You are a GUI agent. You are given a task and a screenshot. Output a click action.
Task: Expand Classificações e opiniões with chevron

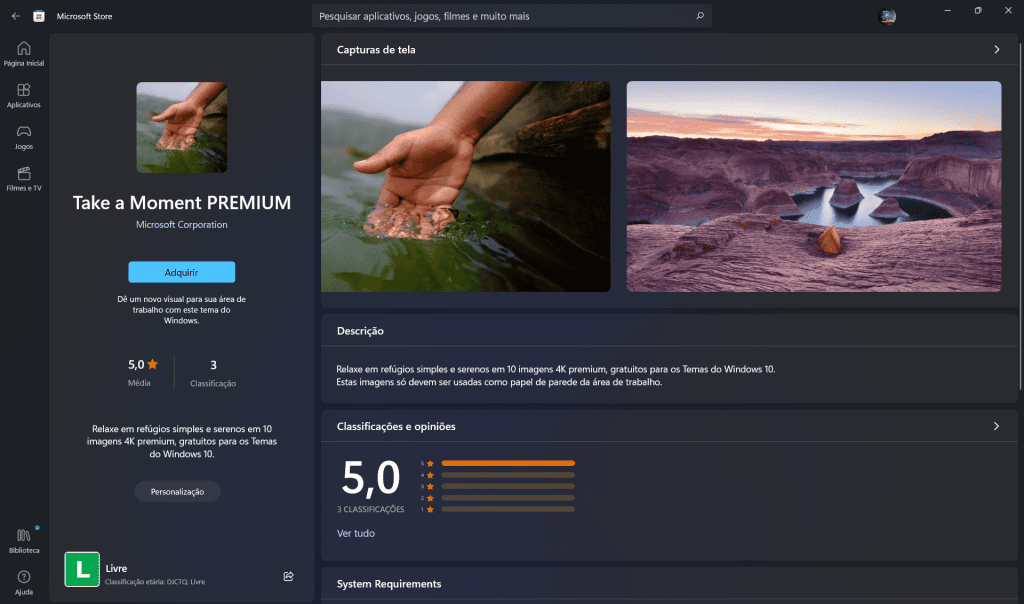pyautogui.click(x=997, y=426)
